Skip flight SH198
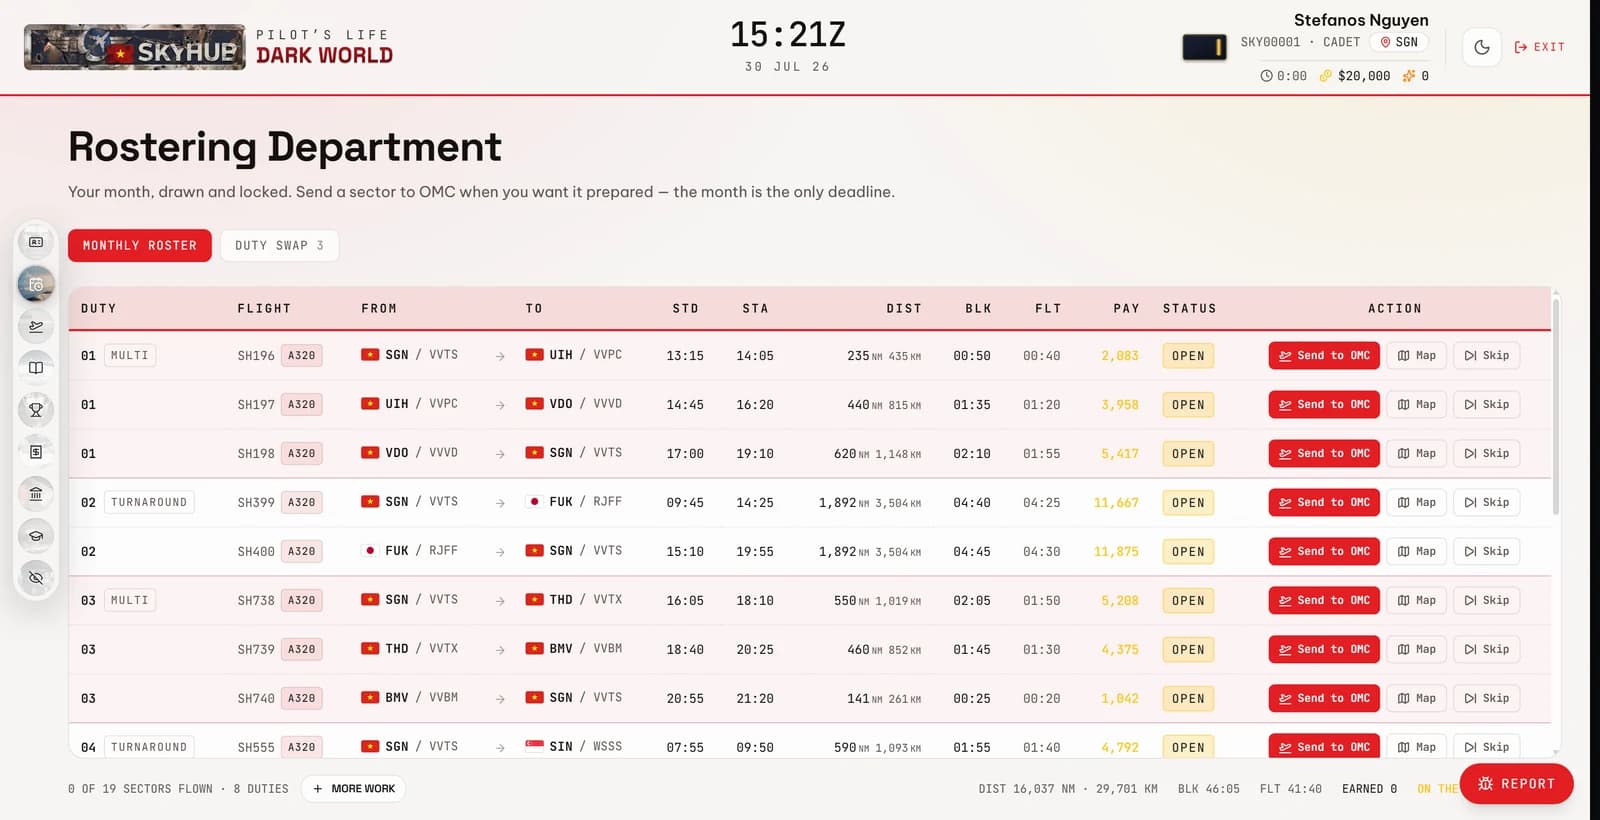 [x=1486, y=454]
